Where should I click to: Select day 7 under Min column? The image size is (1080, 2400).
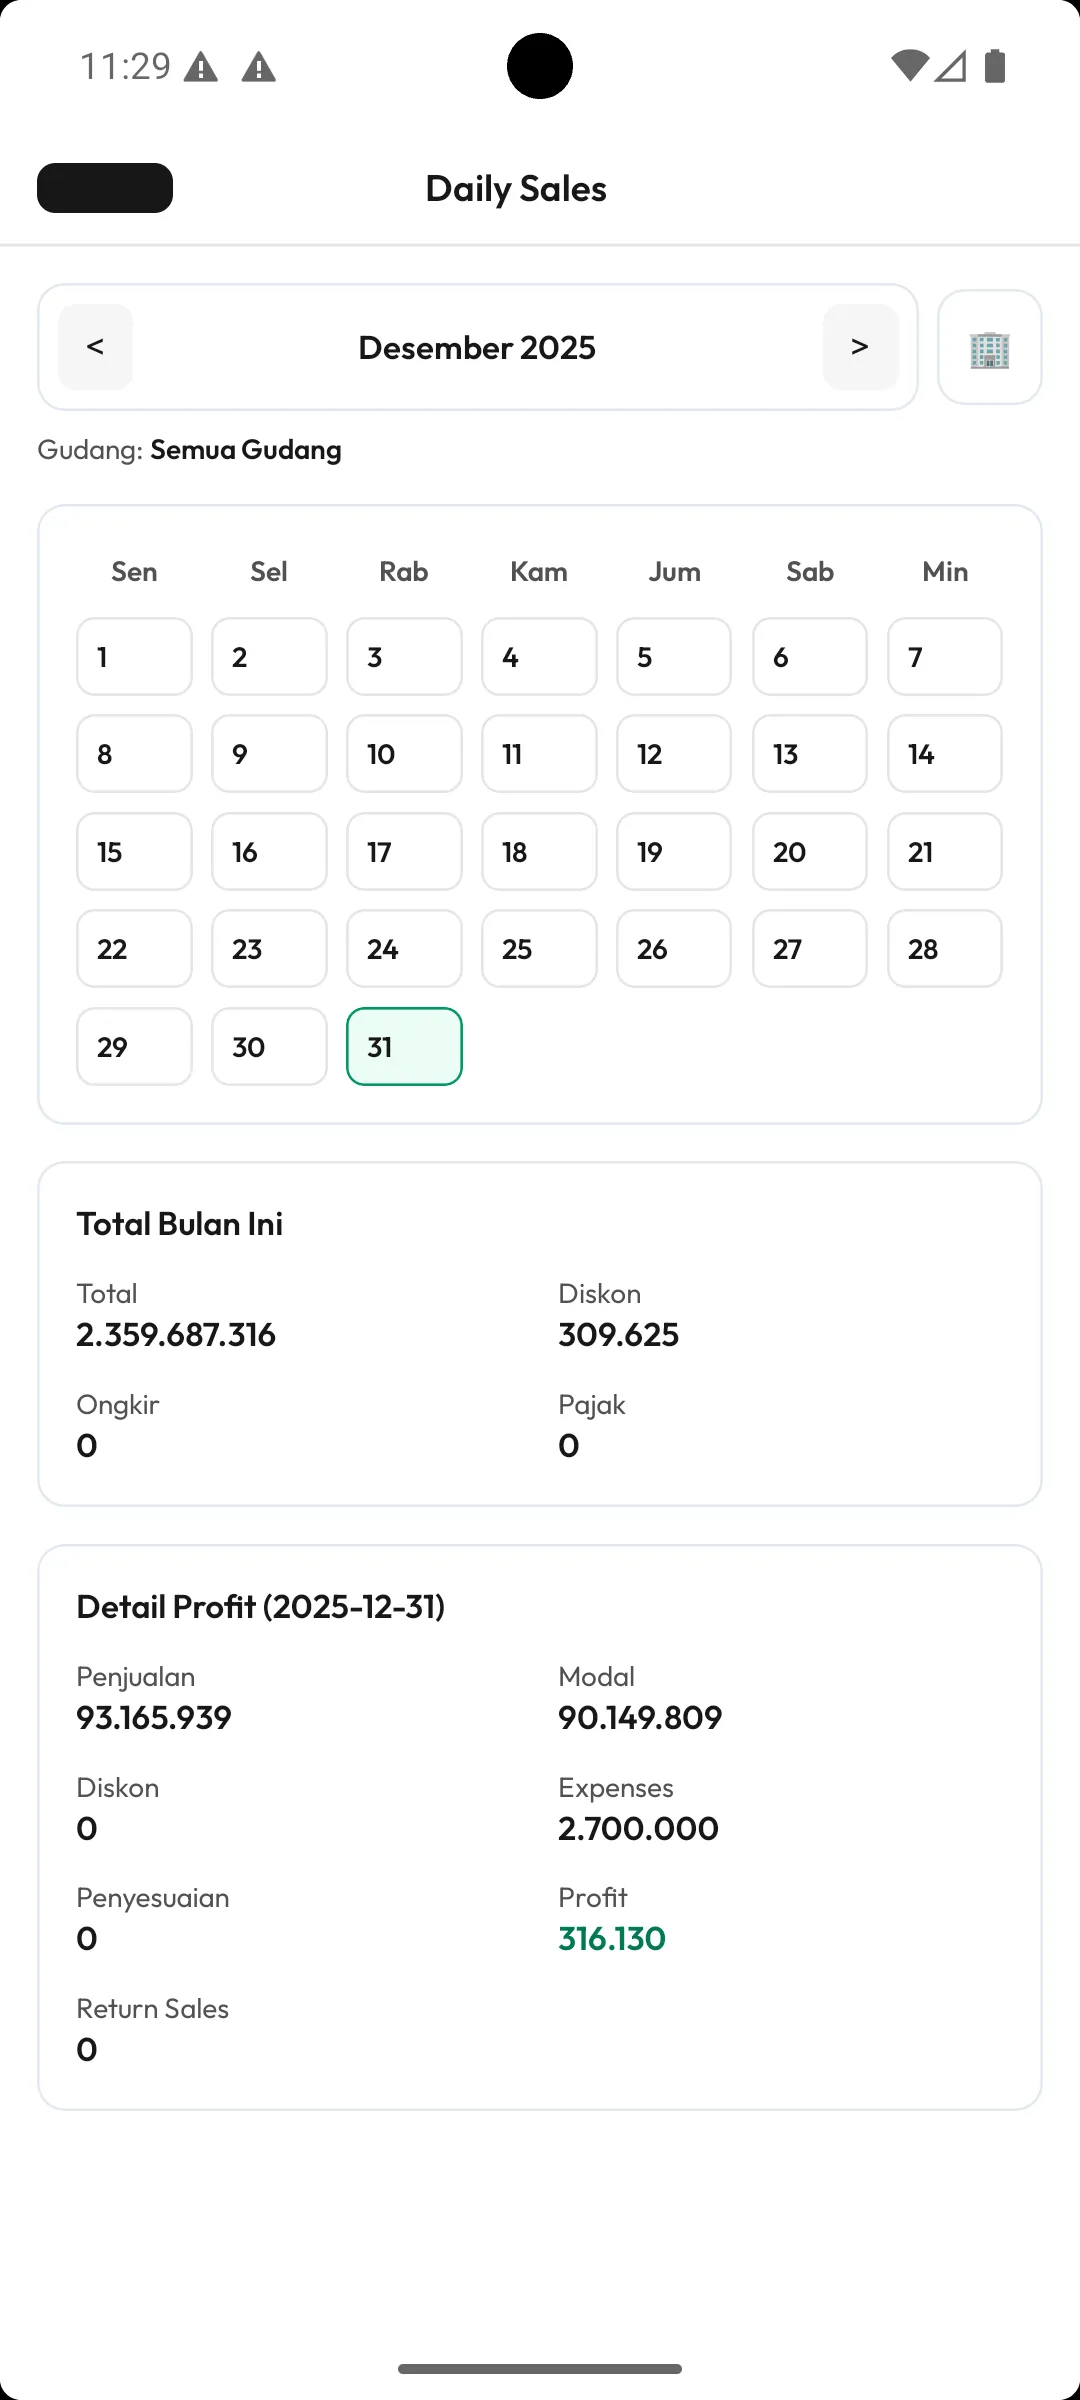pyautogui.click(x=944, y=657)
